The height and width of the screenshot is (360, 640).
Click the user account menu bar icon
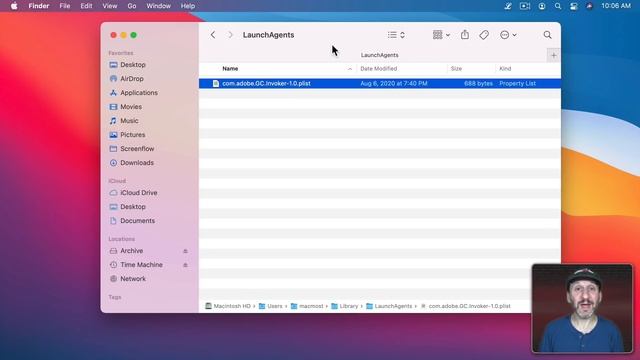coord(542,6)
